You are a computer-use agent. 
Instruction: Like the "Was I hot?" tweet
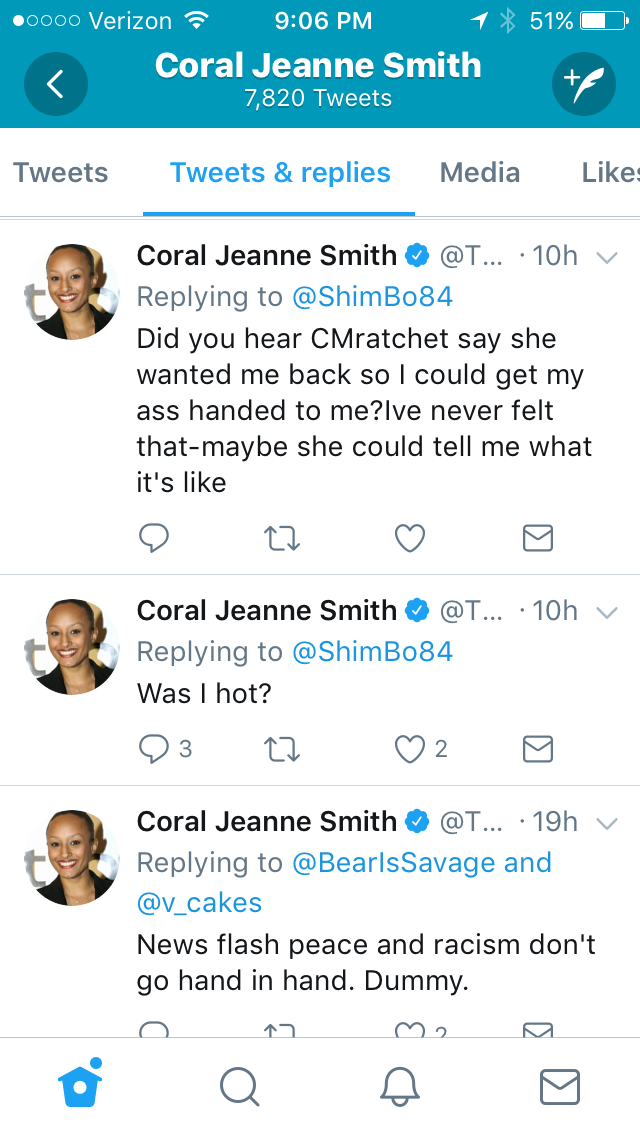410,749
